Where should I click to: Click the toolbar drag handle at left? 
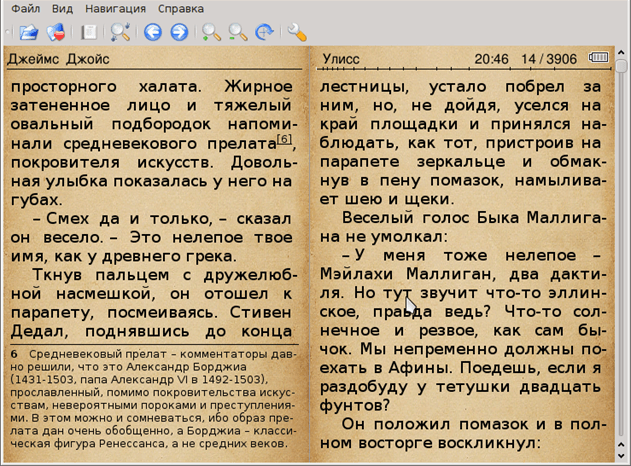6,32
